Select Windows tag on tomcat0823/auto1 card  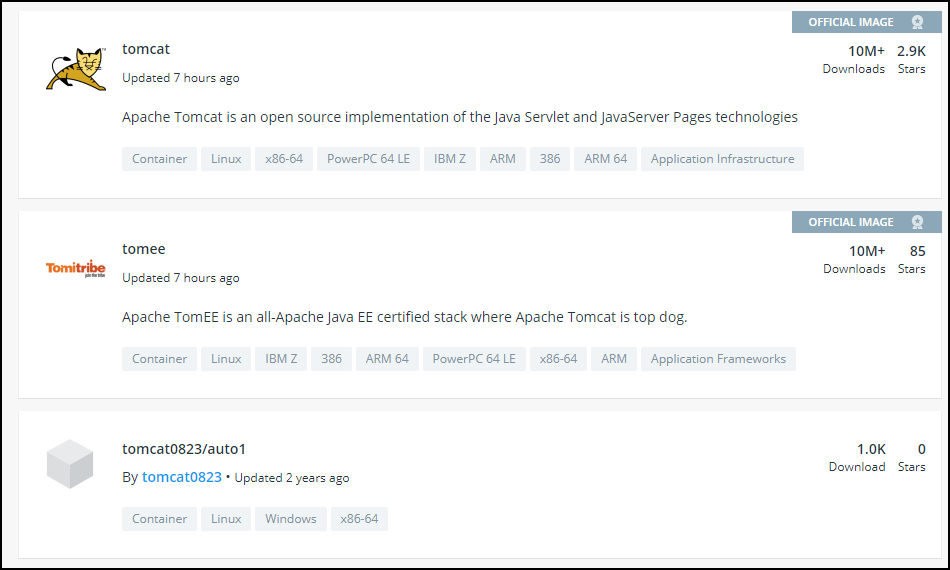coord(291,519)
